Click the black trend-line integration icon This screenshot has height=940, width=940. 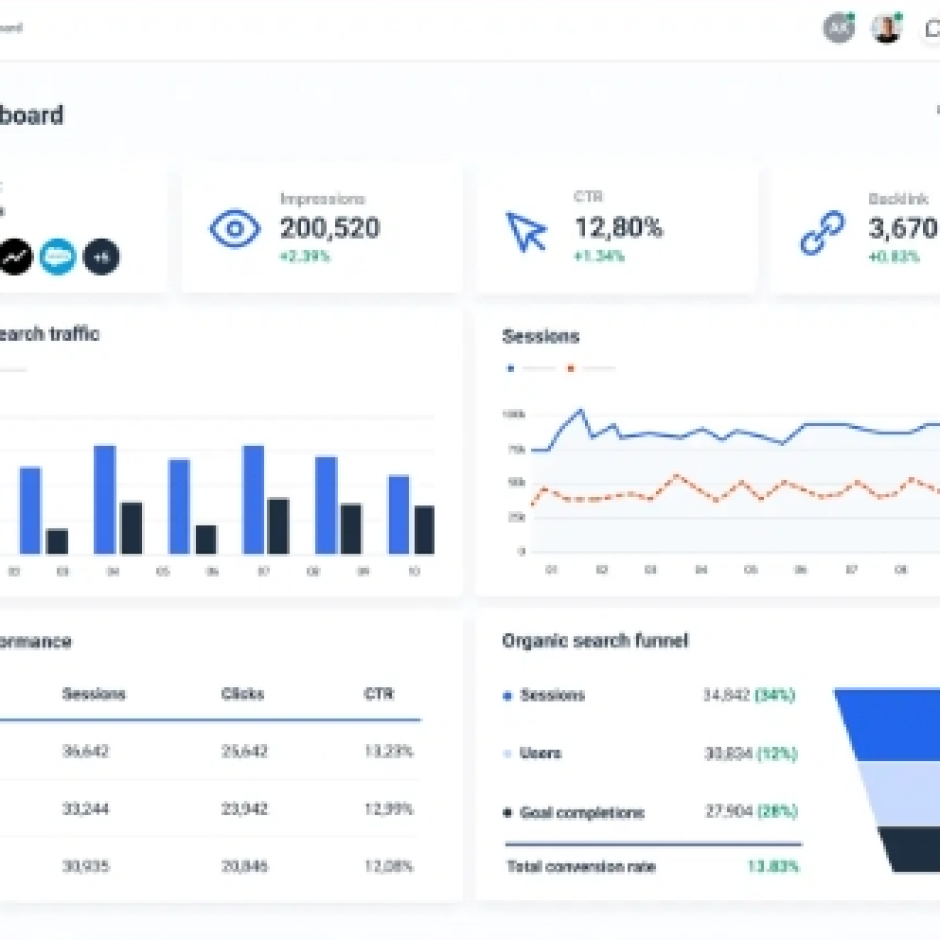tap(15, 257)
